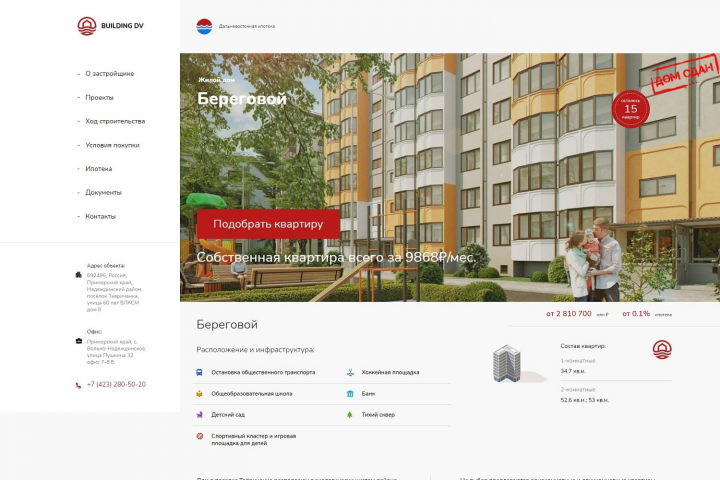The image size is (720, 480).
Task: Click the red developer logo near Состав квартир
Action: pos(662,350)
